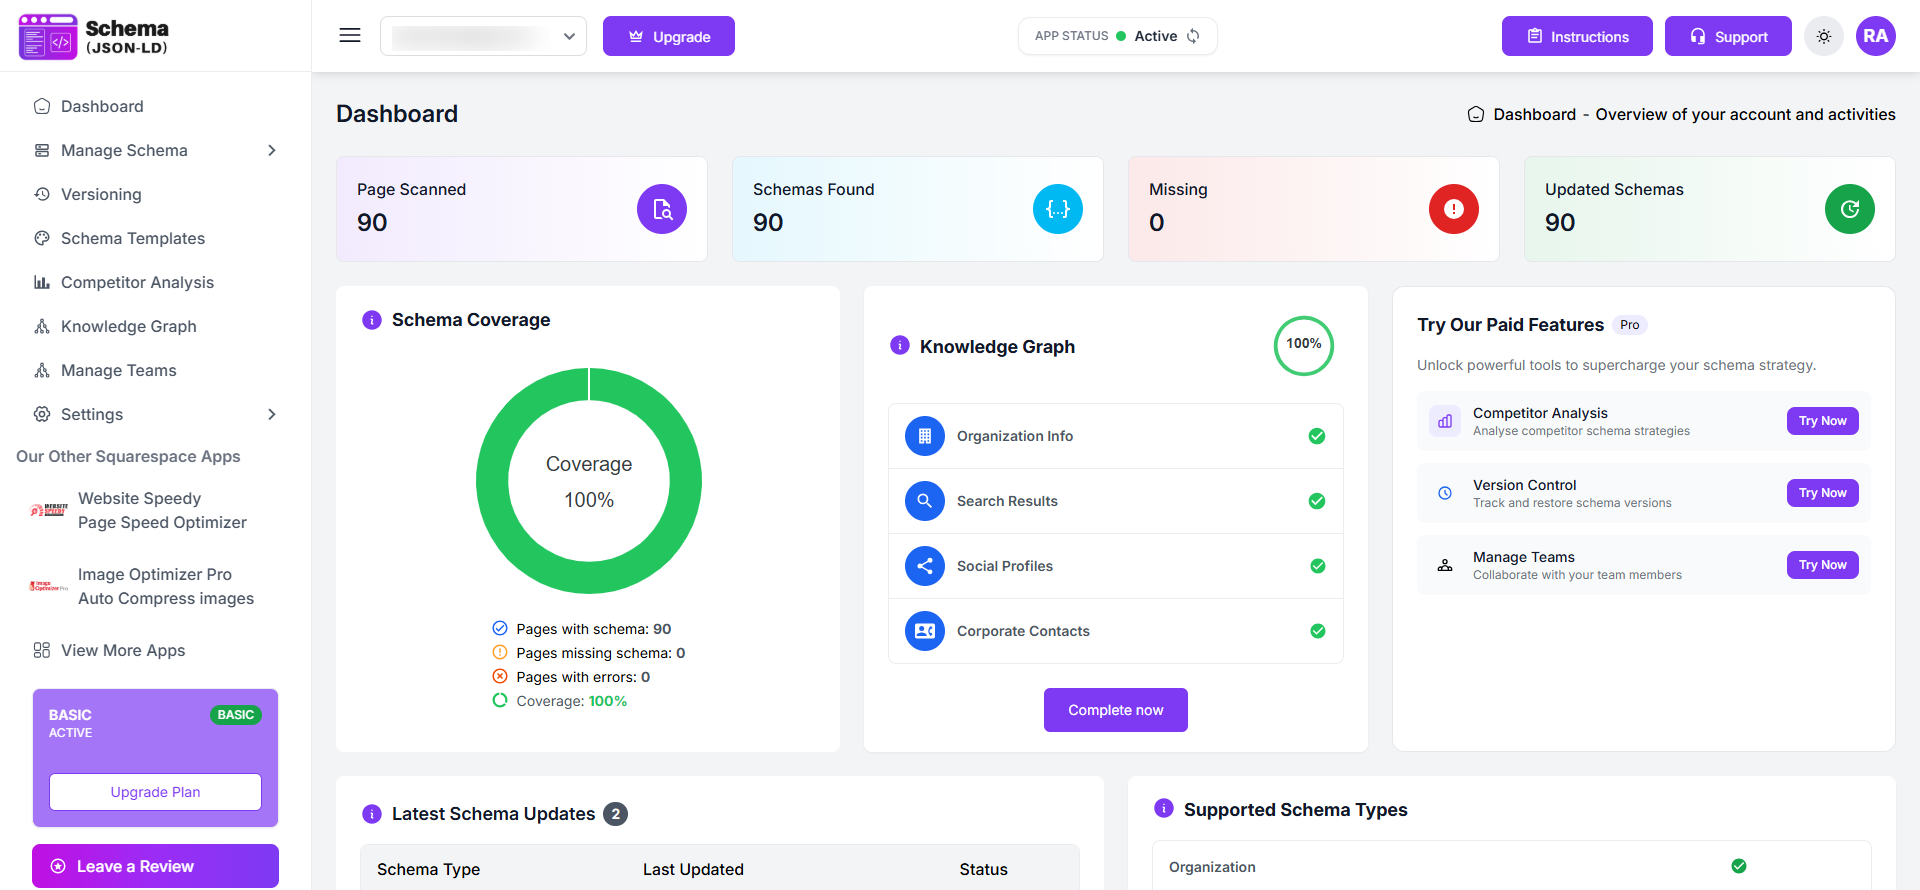Click the green Updated Schemas refresh icon
This screenshot has height=890, width=1920.
pos(1849,209)
